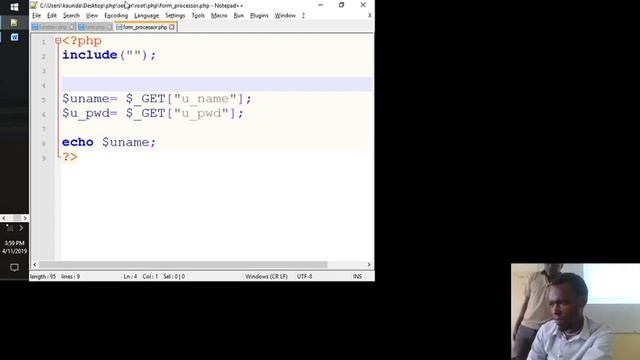
Task: Open the File menu
Action: tap(36, 16)
